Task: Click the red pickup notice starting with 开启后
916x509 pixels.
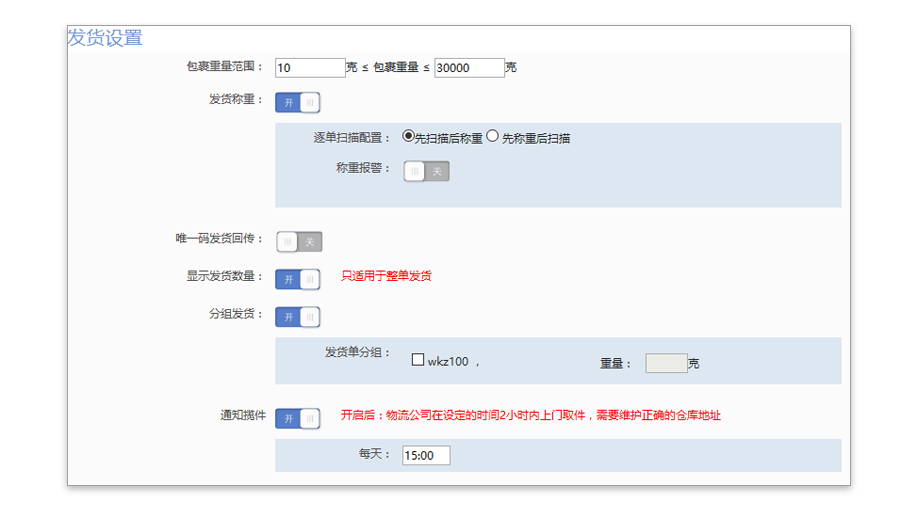Action: click(530, 415)
